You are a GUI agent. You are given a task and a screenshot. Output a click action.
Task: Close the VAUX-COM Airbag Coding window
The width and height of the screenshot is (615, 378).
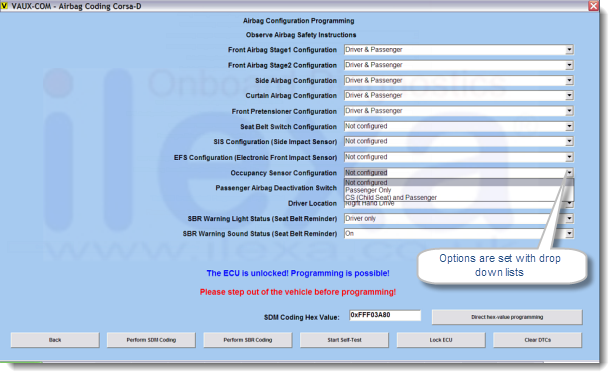[593, 6]
